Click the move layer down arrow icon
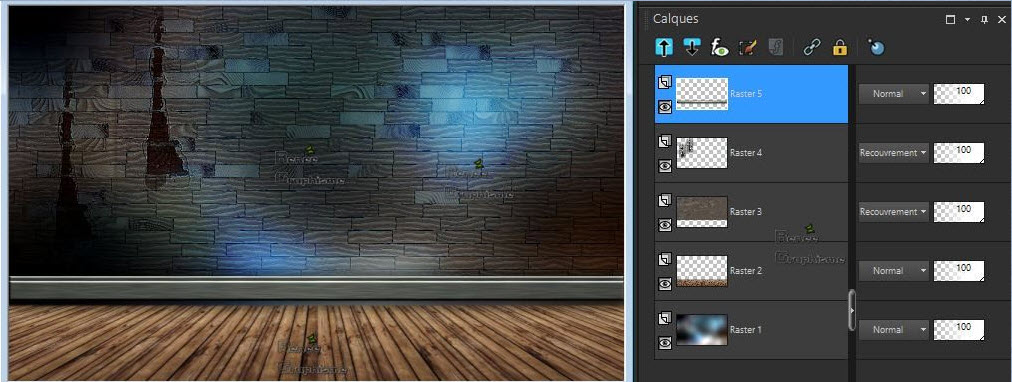 click(692, 47)
